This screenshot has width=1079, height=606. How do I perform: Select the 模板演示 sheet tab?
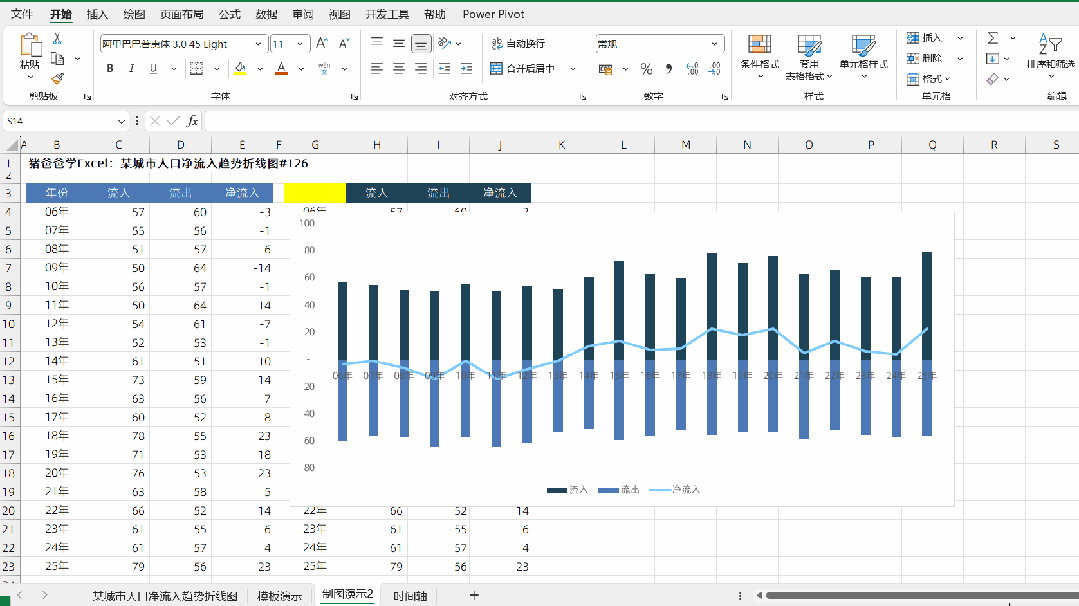point(279,596)
